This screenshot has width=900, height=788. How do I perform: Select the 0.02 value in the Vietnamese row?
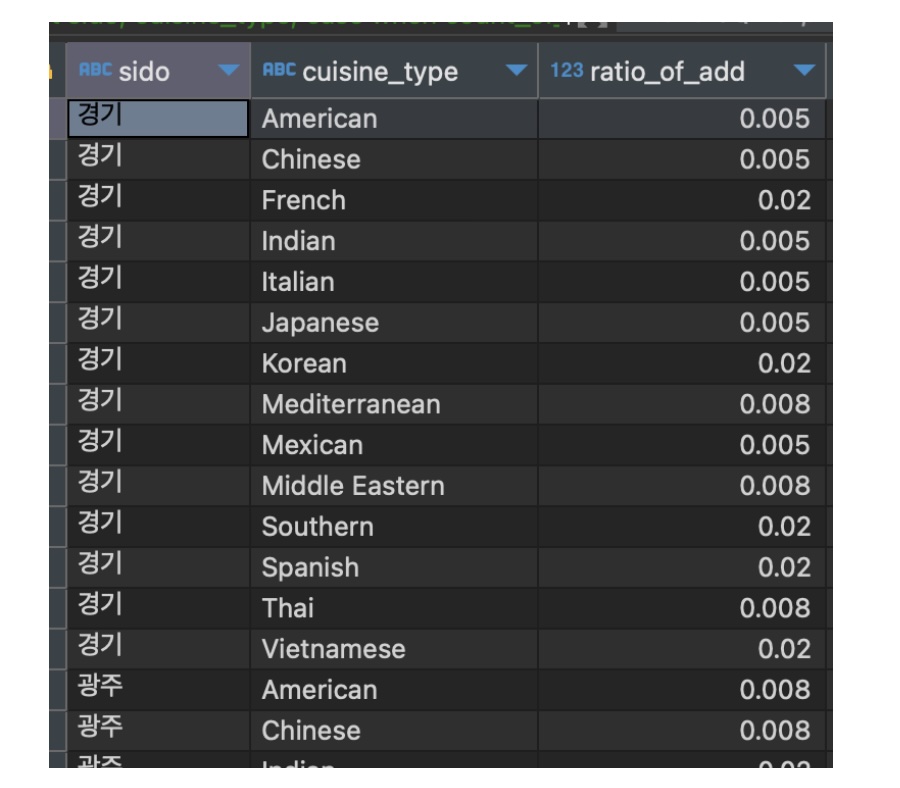coord(682,649)
